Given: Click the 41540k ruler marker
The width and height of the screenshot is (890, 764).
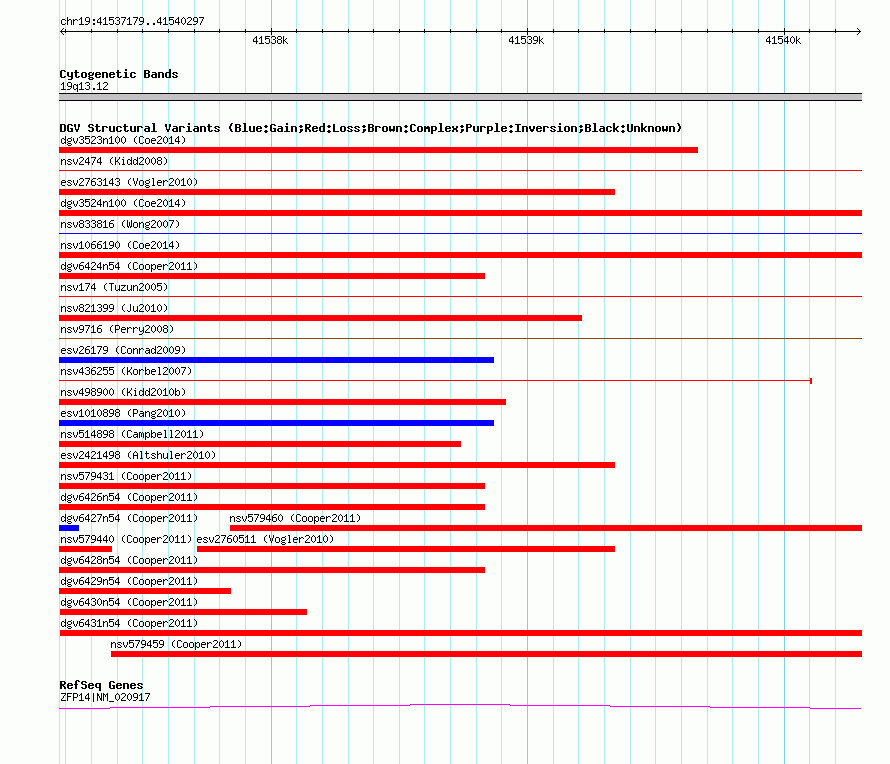Looking at the screenshot, I should 783,40.
